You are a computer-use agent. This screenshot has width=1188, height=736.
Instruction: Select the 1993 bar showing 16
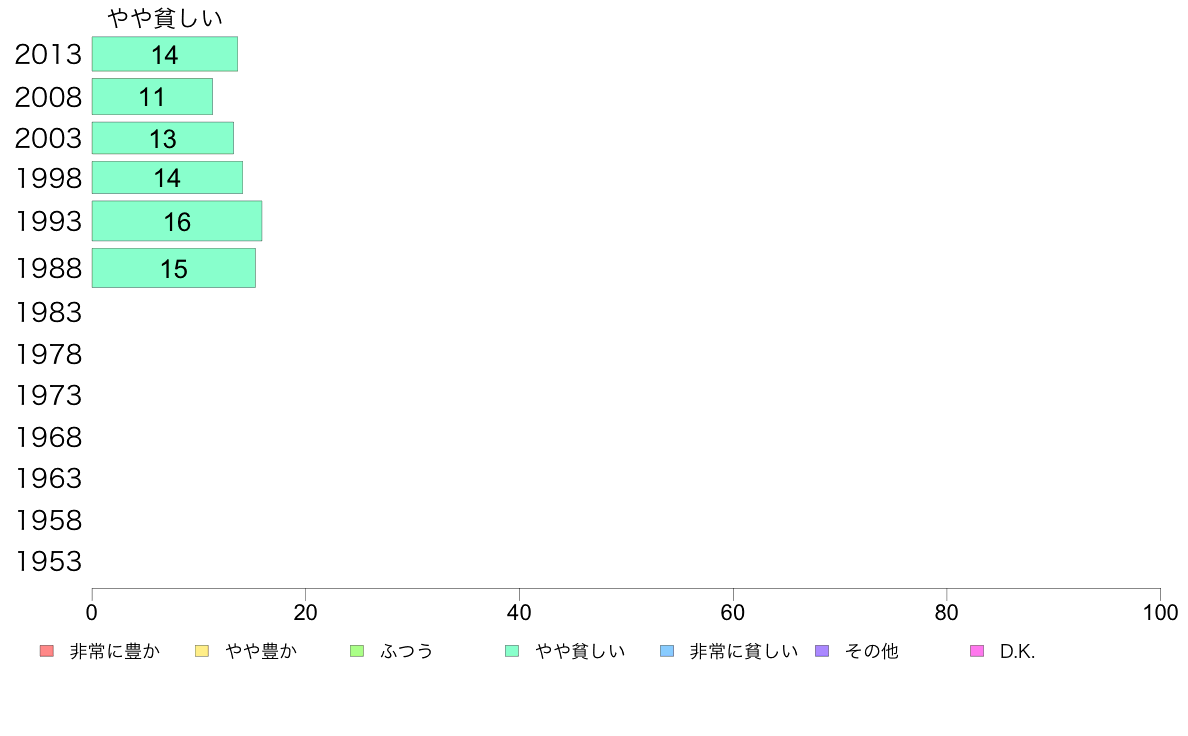177,221
